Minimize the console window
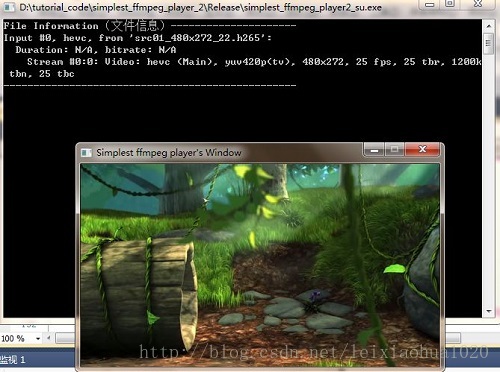 pyautogui.click(x=430, y=4)
